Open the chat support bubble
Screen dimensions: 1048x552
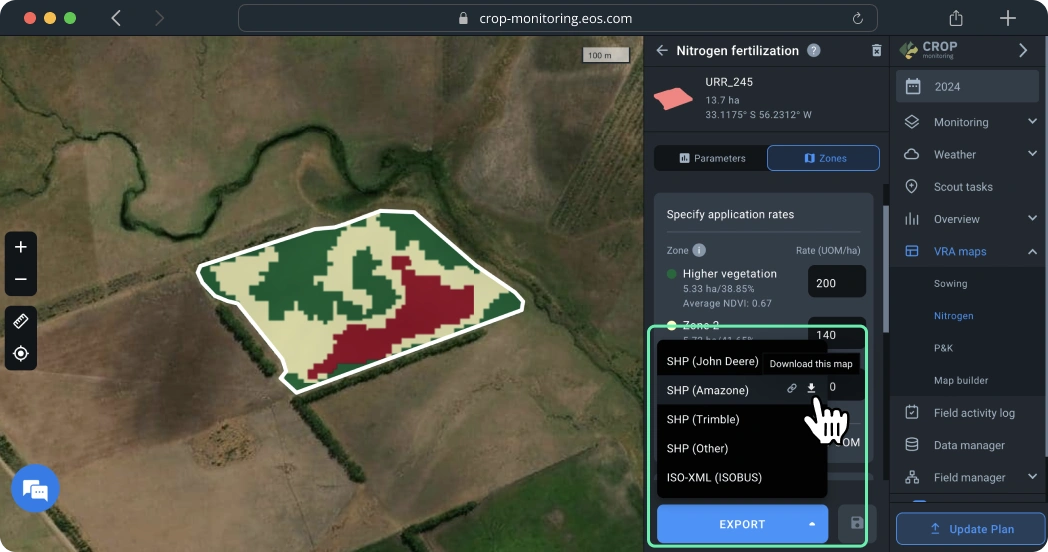[35, 490]
